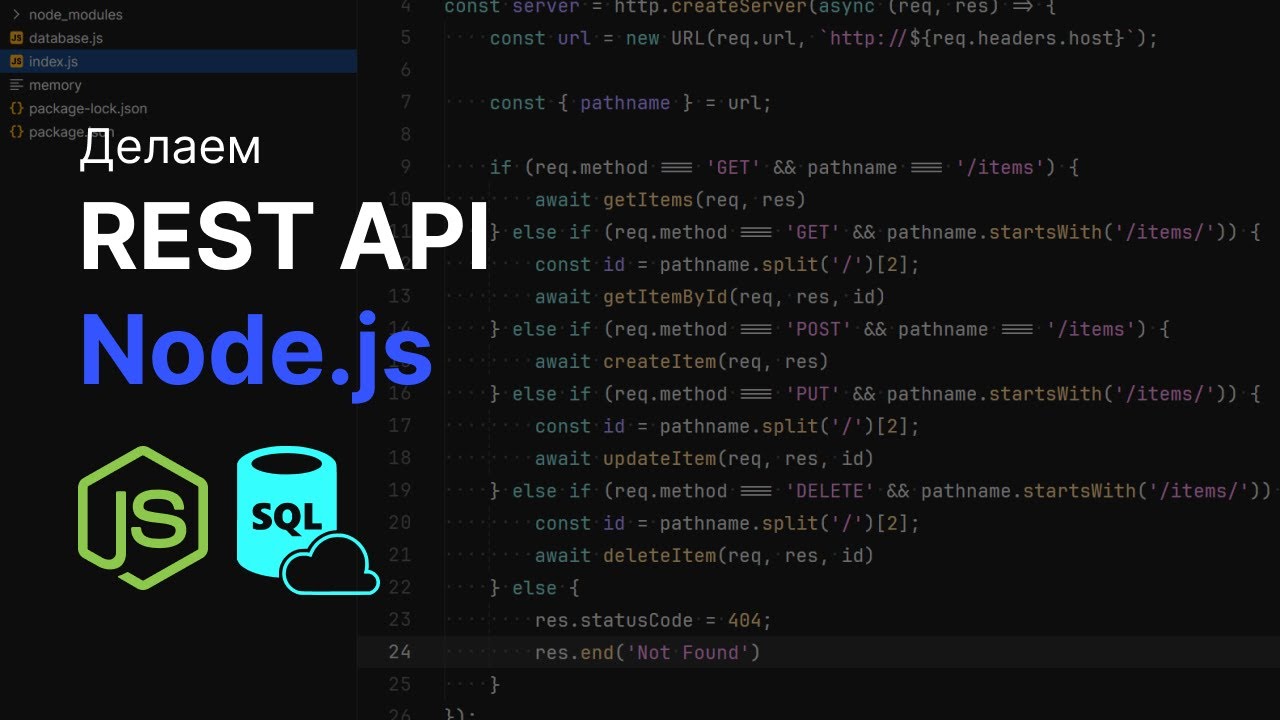Click line number 22 in the gutter
Viewport: 1280px width, 720px height.
(399, 588)
